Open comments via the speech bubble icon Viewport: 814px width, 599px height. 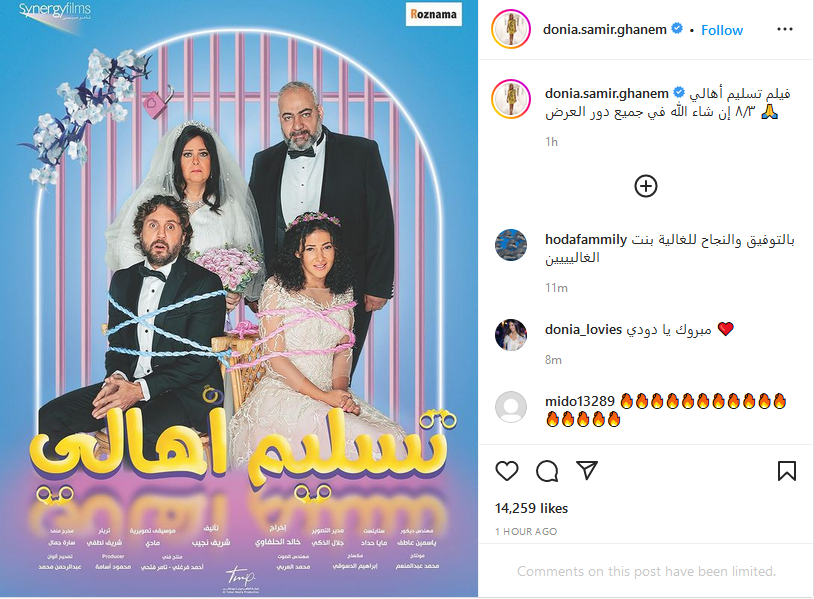547,471
